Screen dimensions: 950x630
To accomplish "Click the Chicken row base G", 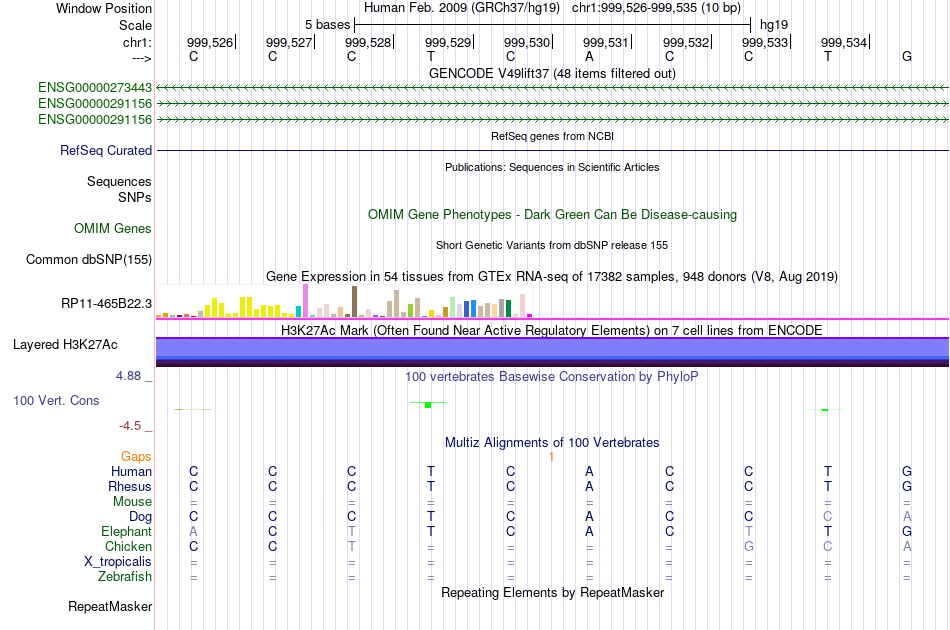I will pos(749,546).
